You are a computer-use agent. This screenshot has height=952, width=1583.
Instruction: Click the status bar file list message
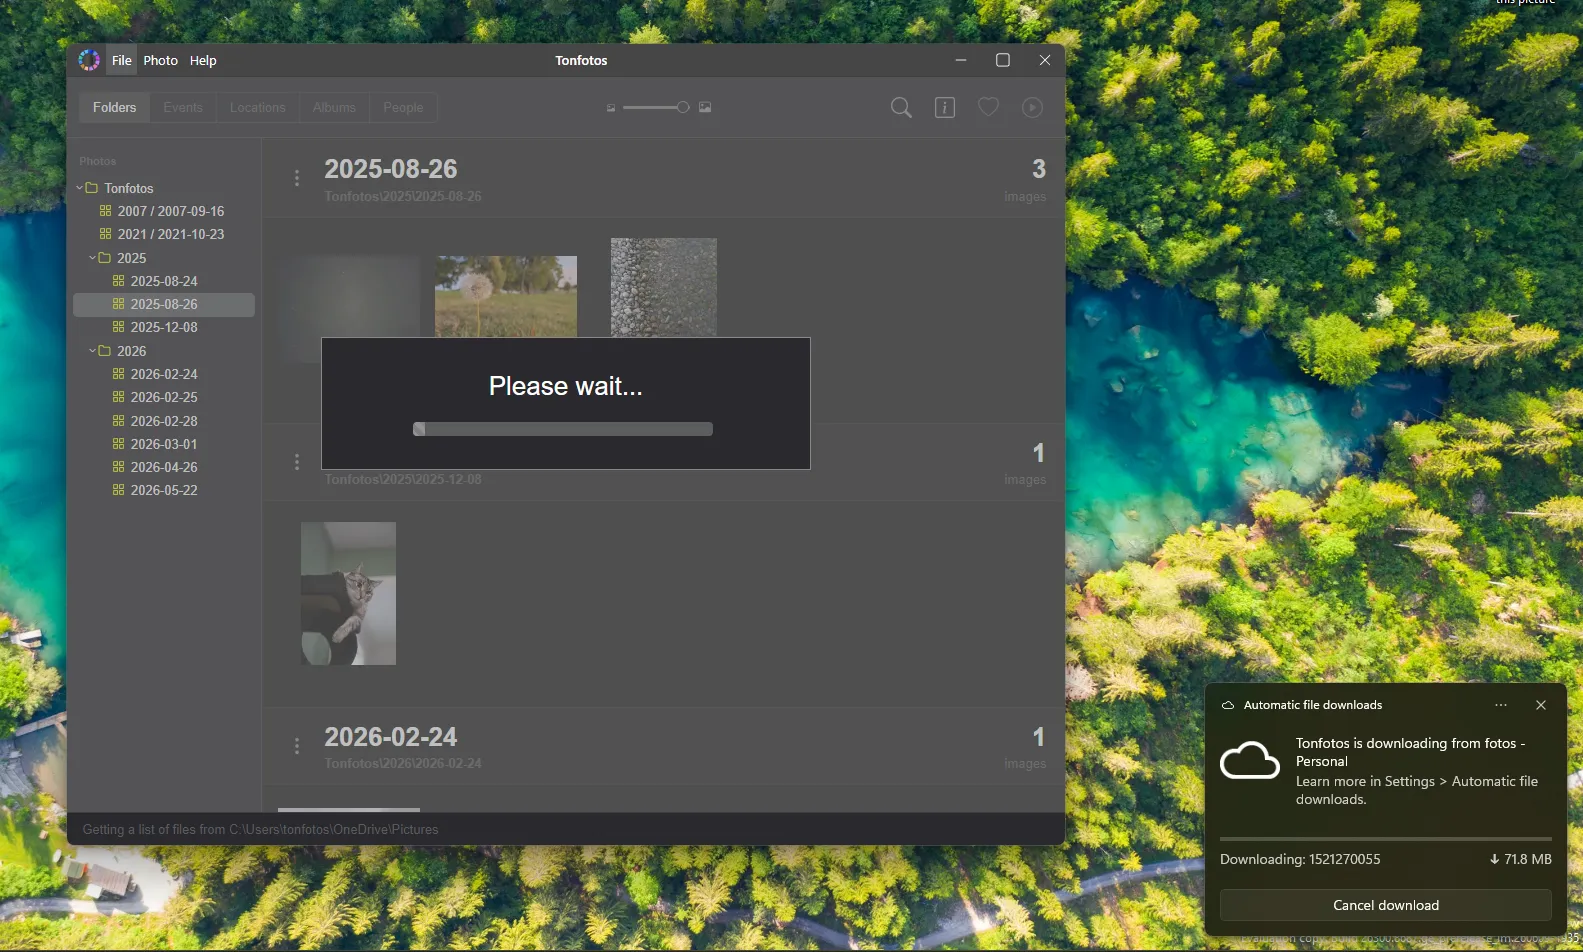point(260,830)
